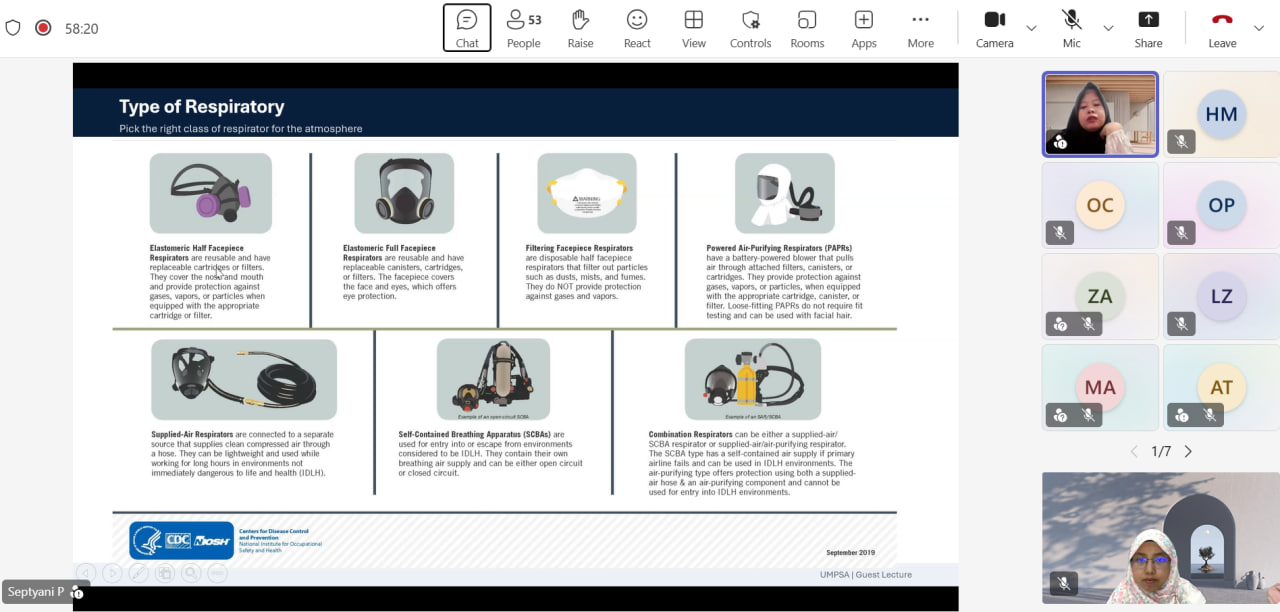Open the React emoji picker
The width and height of the screenshot is (1280, 612).
click(x=637, y=28)
